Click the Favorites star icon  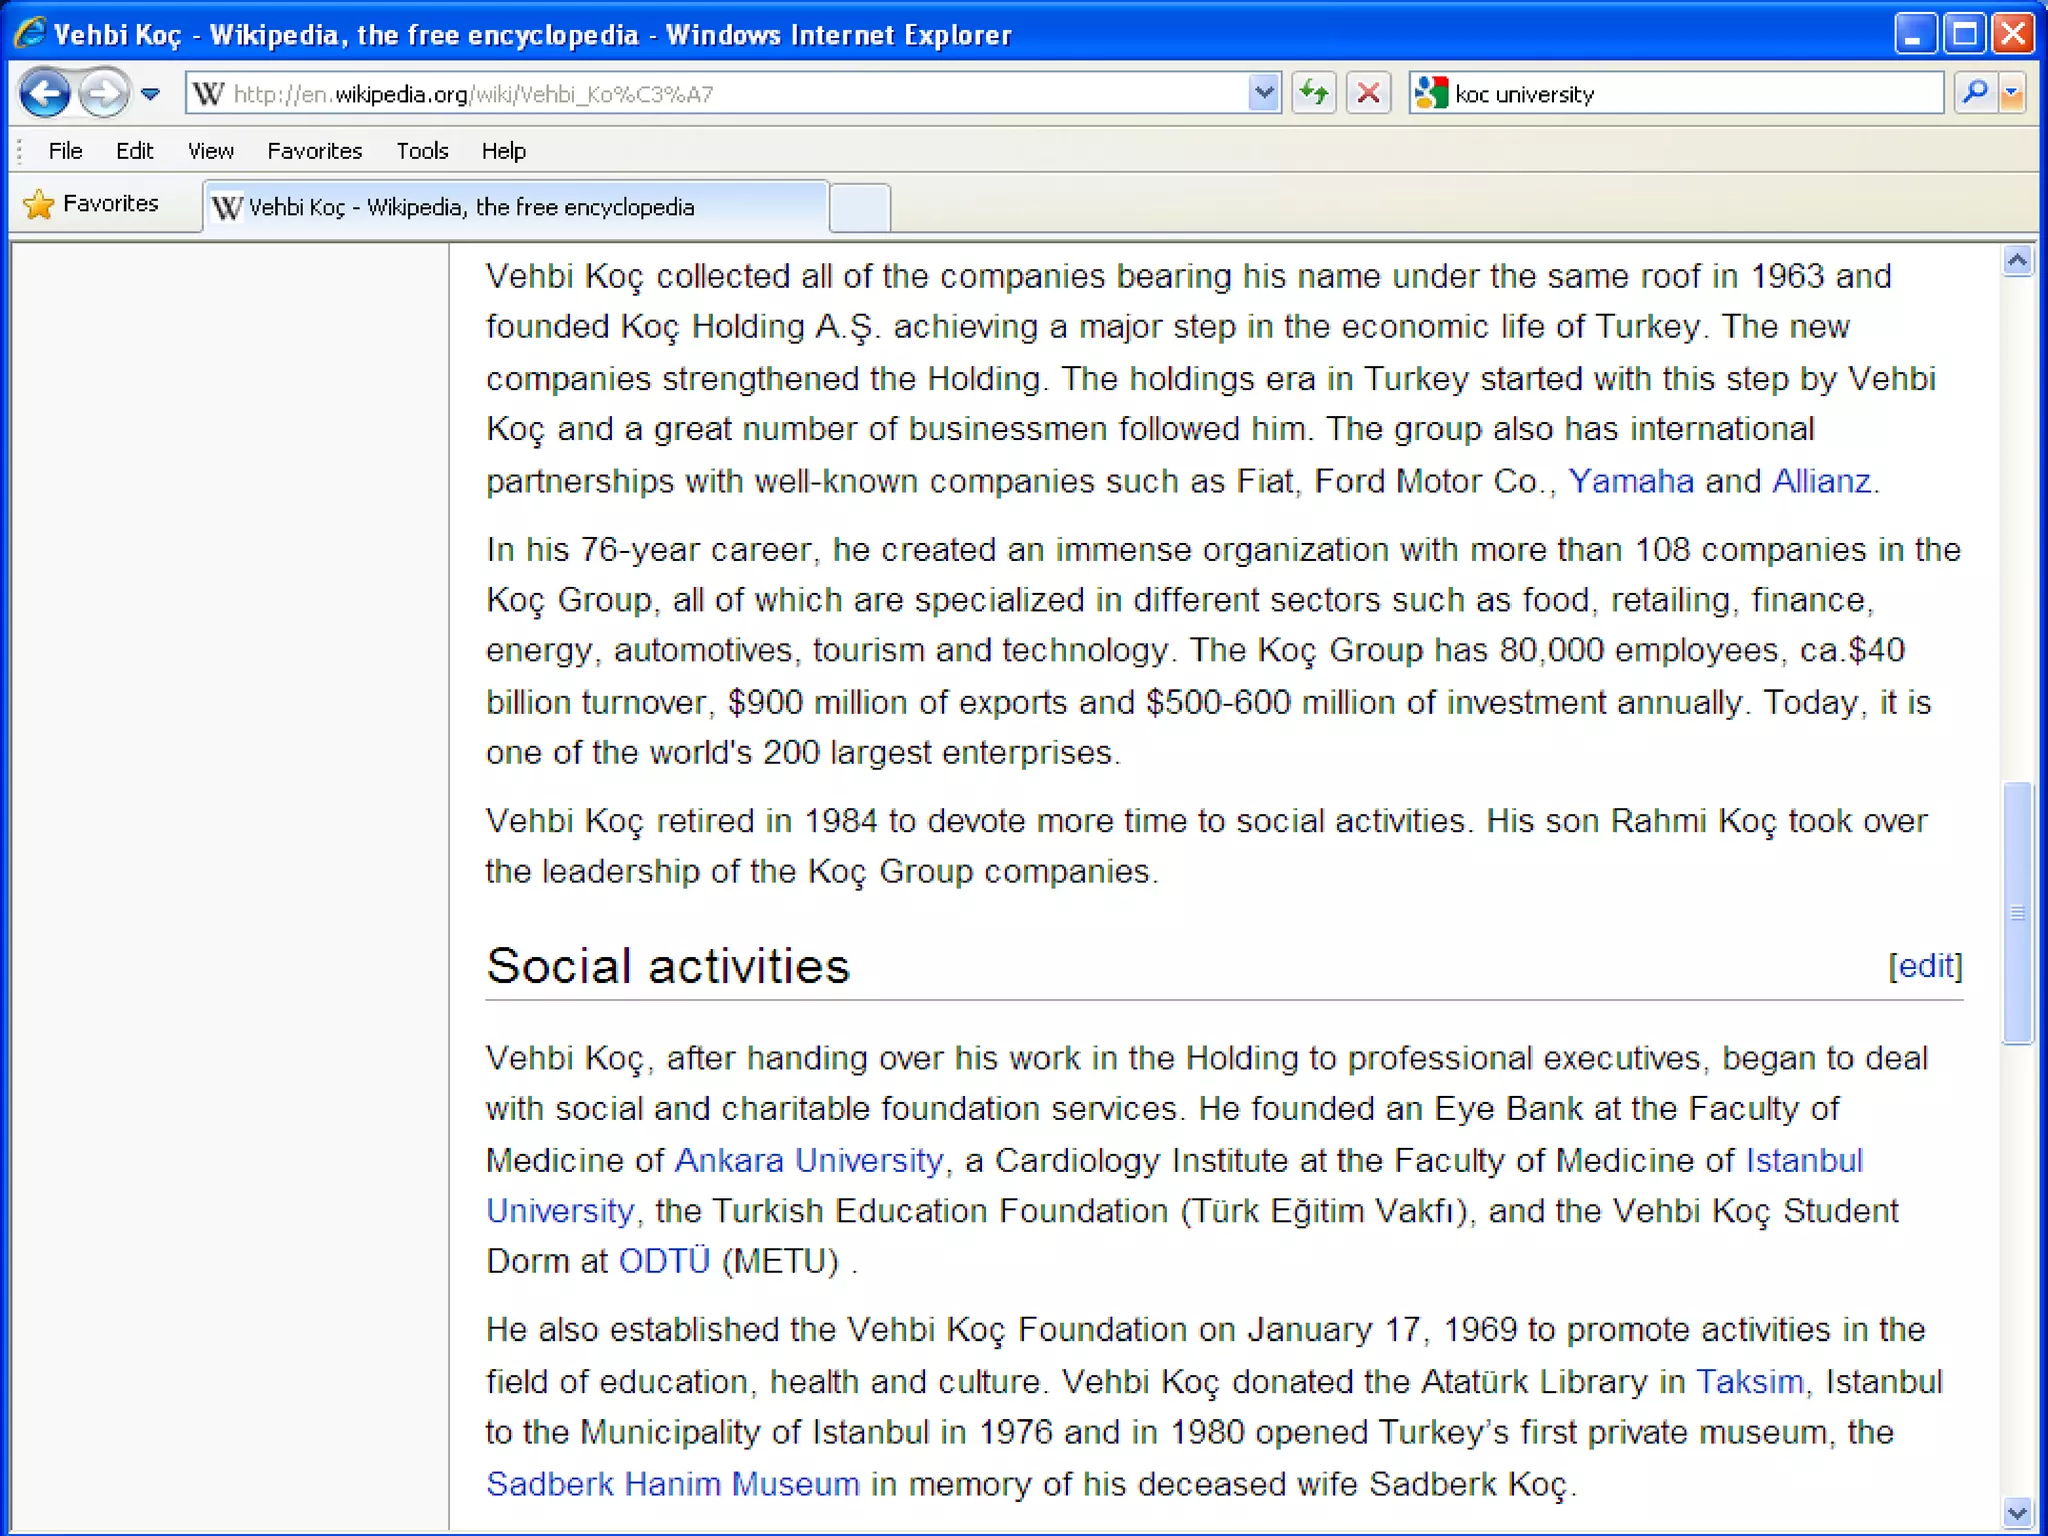tap(39, 204)
